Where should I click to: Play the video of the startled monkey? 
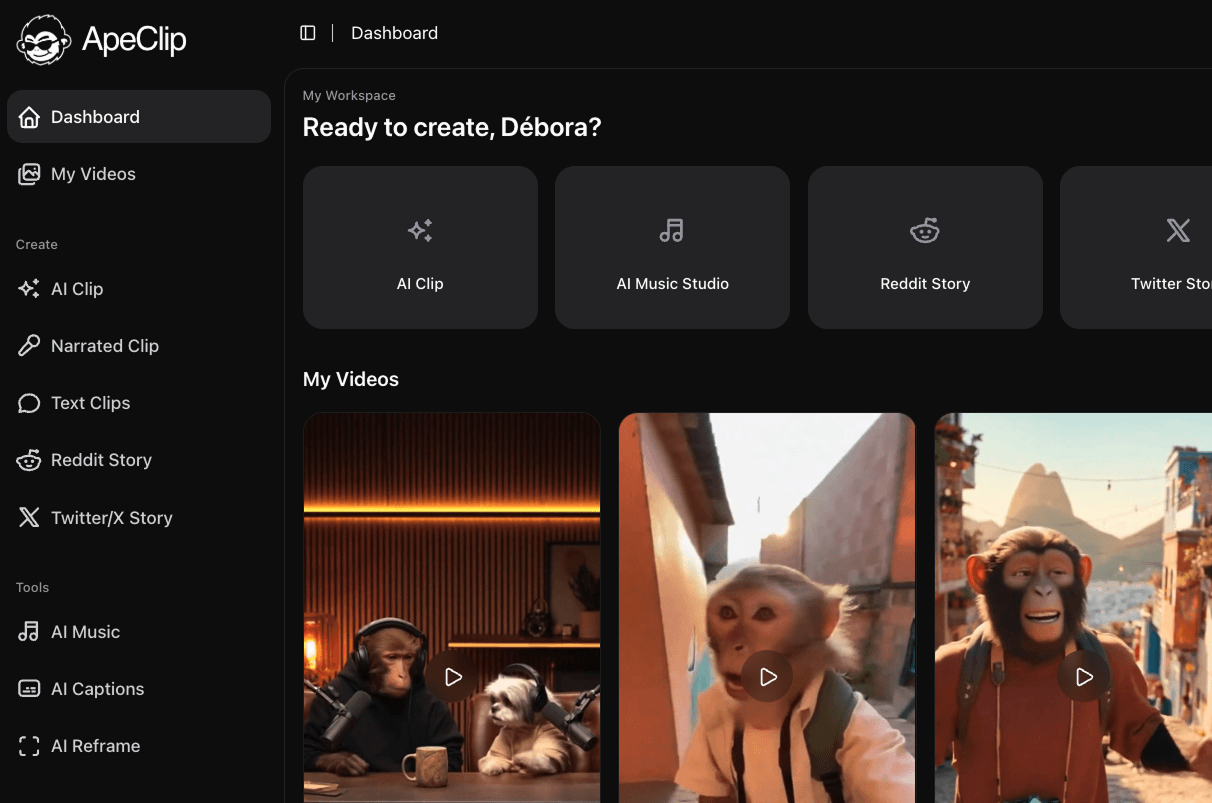point(767,677)
